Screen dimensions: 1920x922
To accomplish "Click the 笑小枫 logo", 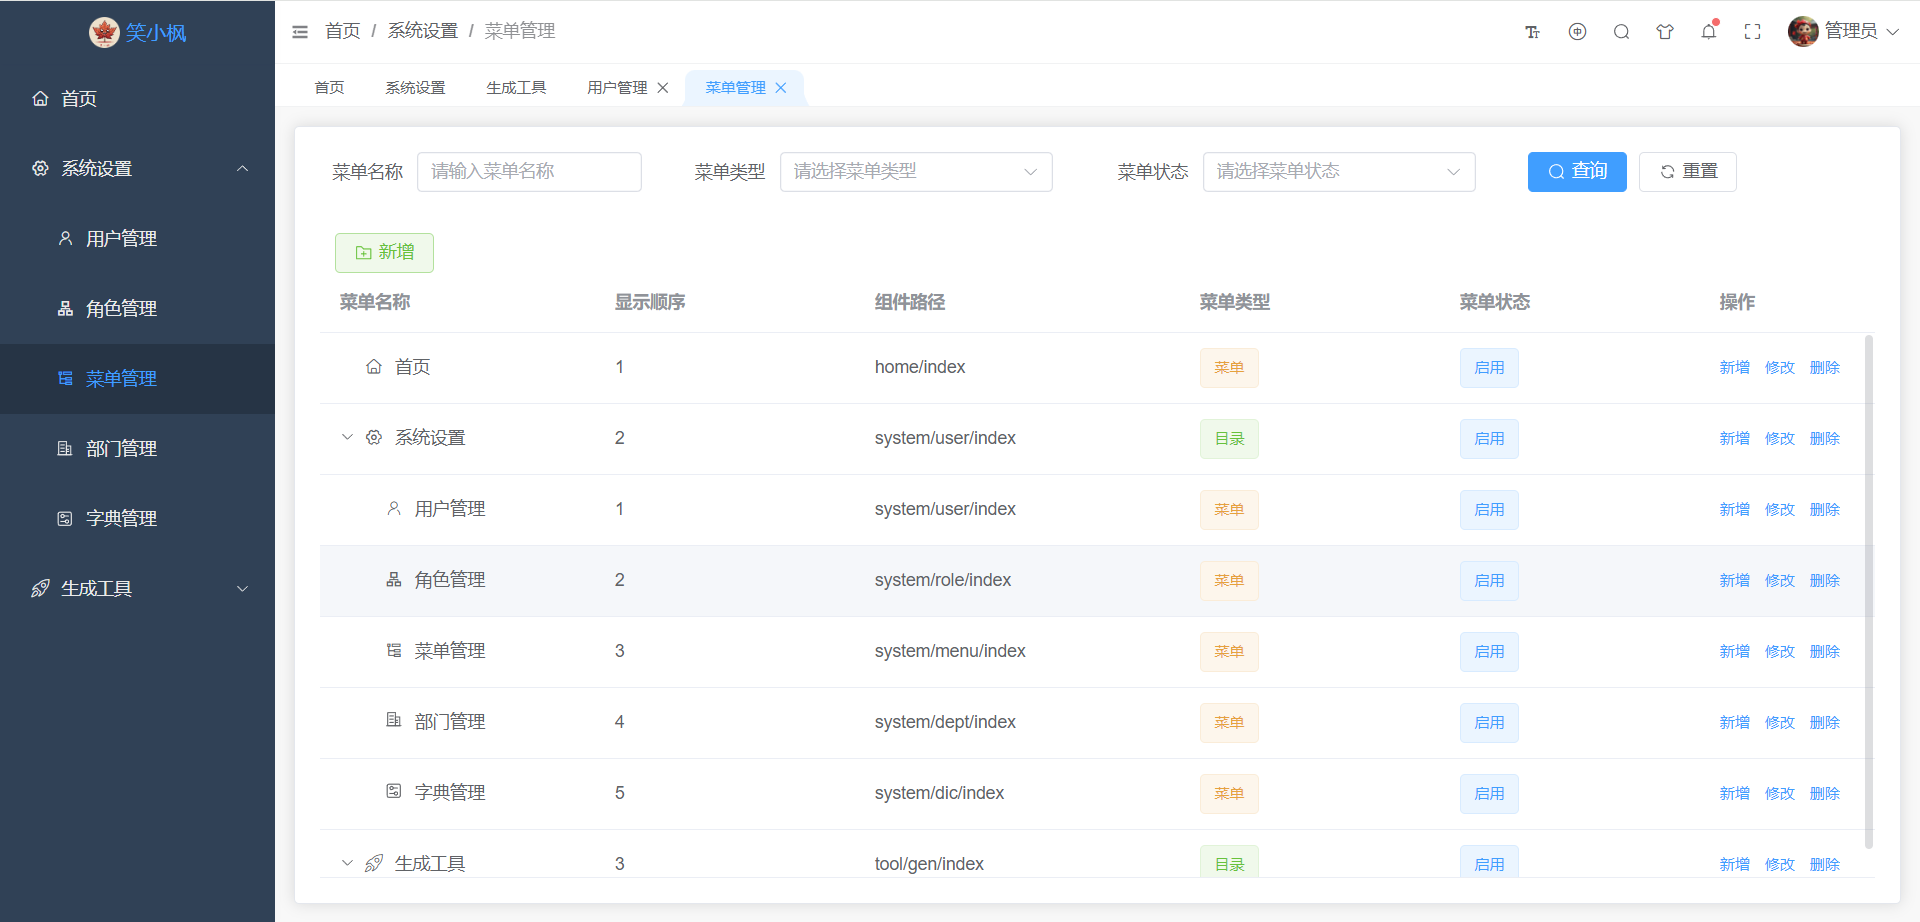I will pyautogui.click(x=138, y=33).
